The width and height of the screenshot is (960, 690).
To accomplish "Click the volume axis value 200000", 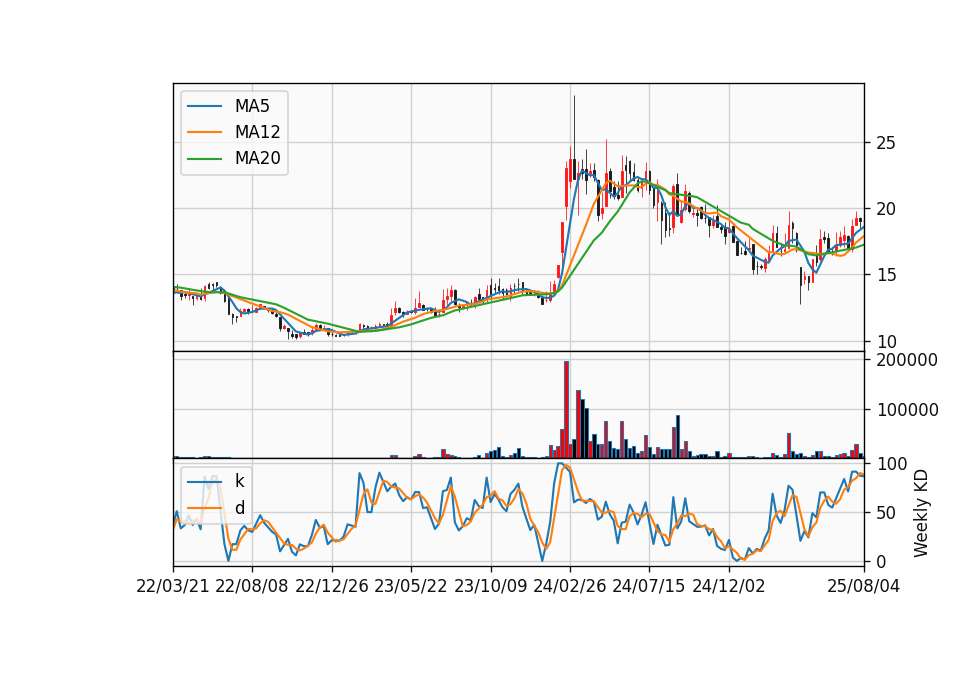I will 907,360.
